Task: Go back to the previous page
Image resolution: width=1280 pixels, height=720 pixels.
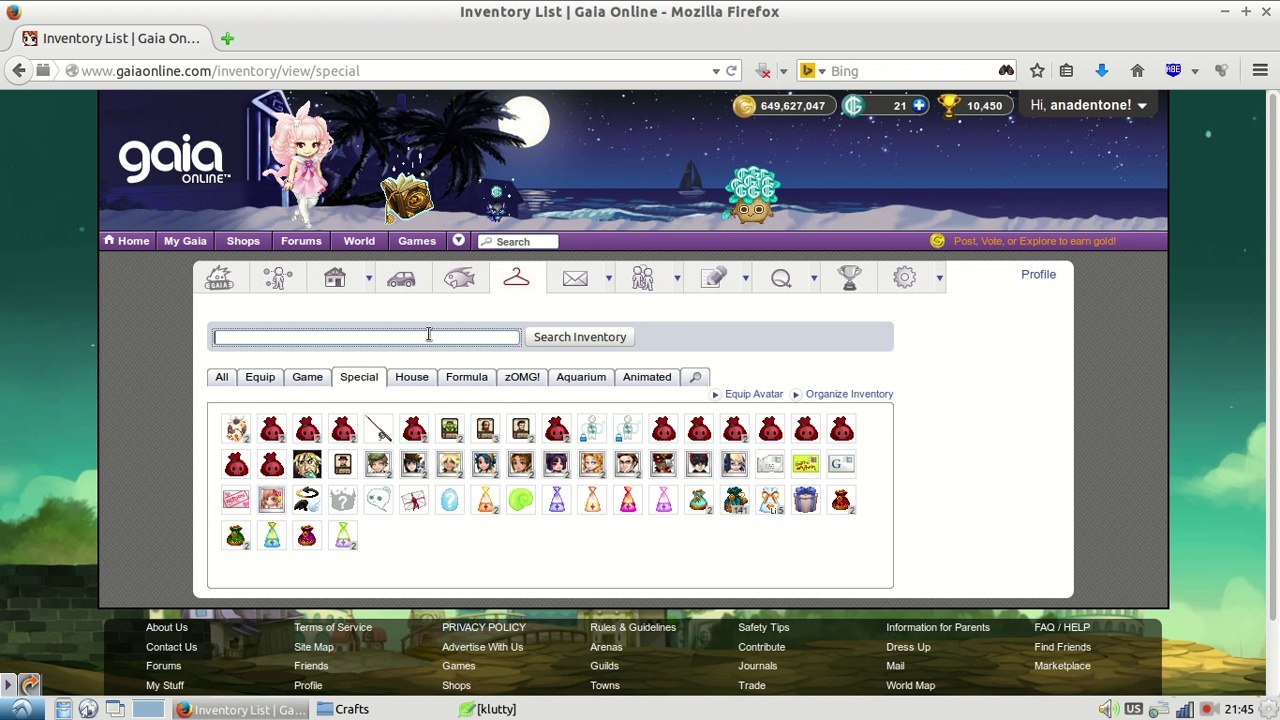Action: 19,71
